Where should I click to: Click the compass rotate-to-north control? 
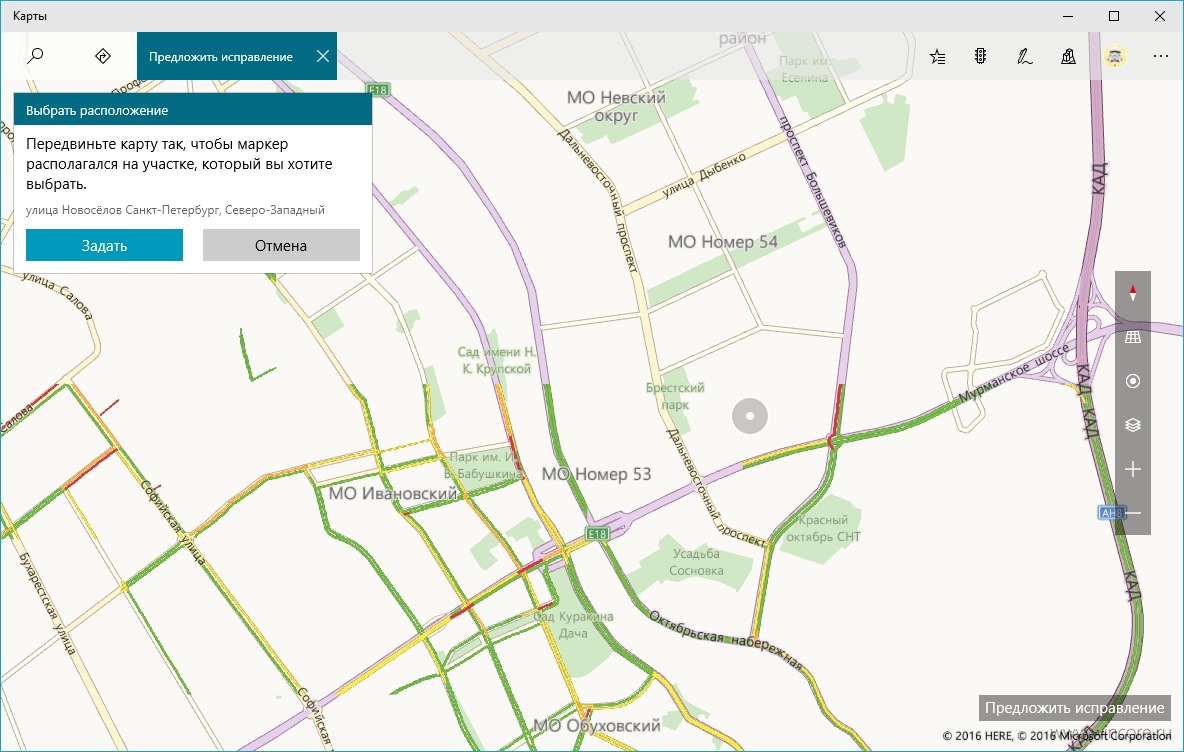click(x=1133, y=293)
